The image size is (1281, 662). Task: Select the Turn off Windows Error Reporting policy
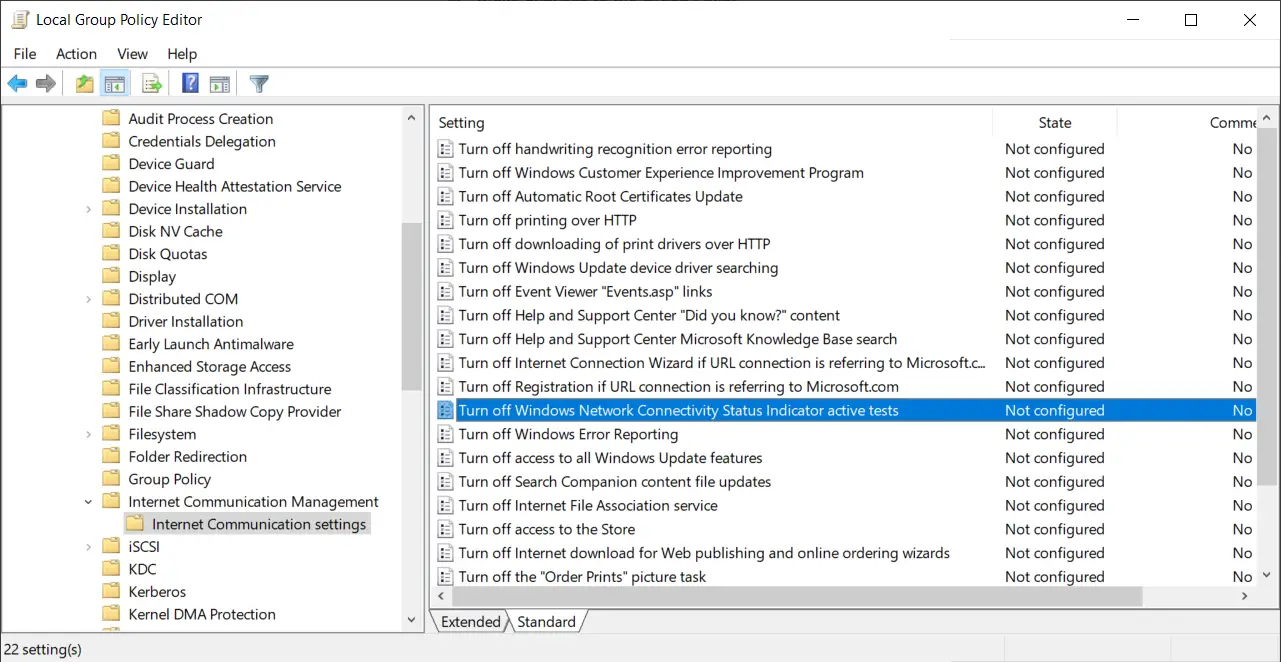click(x=568, y=434)
